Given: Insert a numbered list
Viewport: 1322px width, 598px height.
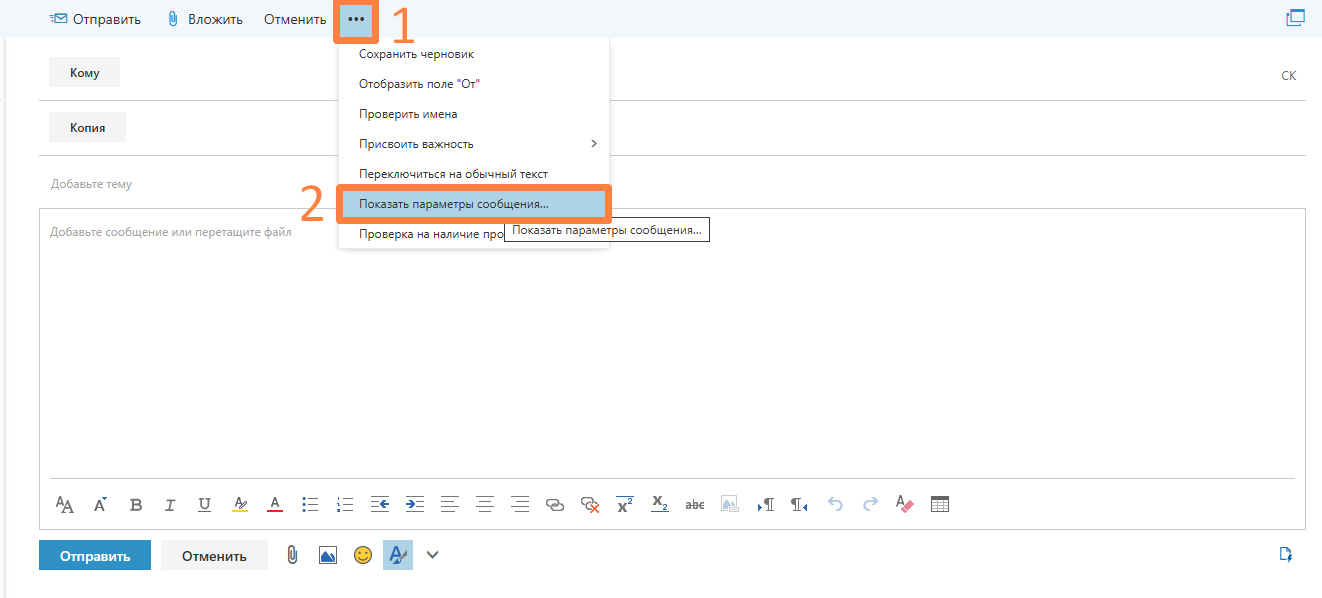Looking at the screenshot, I should [345, 504].
